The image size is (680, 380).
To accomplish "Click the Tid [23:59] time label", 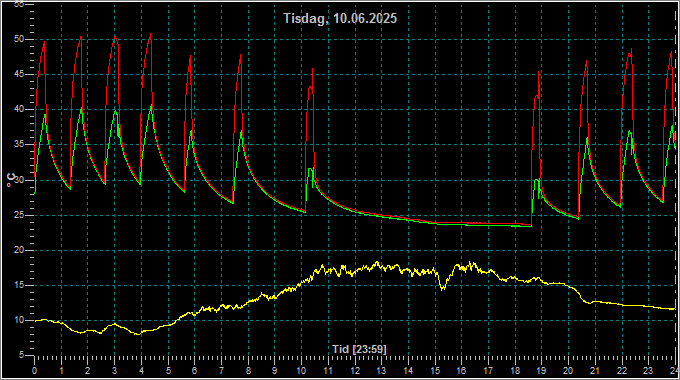I will (x=359, y=349).
